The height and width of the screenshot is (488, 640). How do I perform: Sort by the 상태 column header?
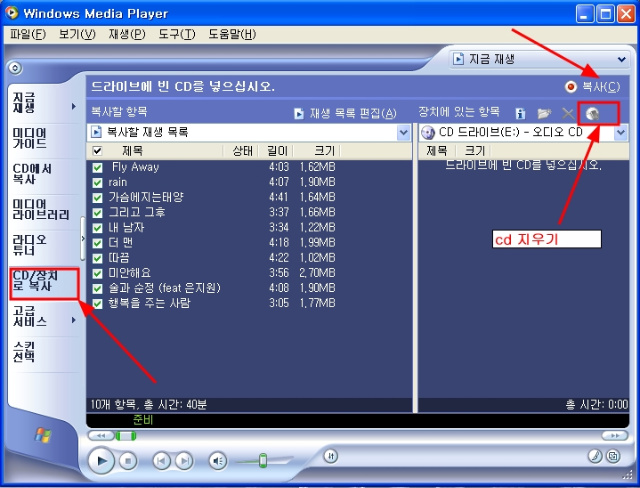click(x=243, y=151)
